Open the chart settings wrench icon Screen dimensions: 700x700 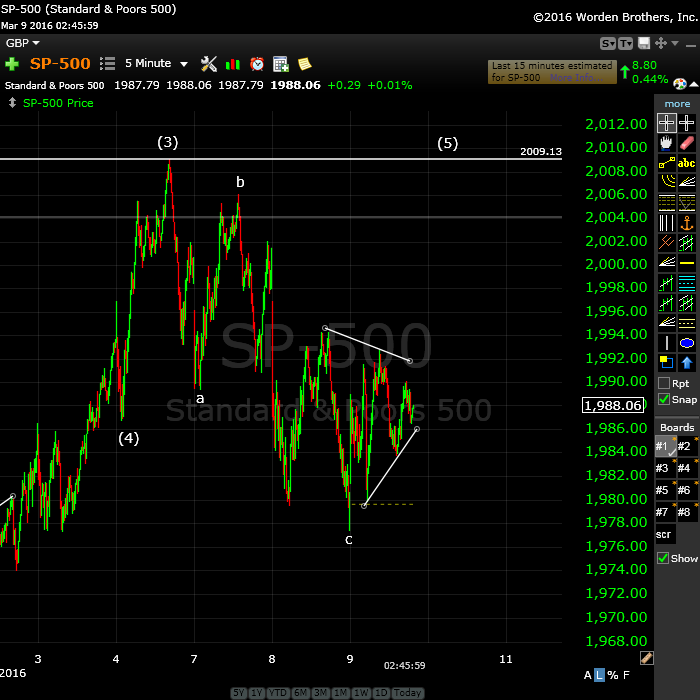click(208, 64)
